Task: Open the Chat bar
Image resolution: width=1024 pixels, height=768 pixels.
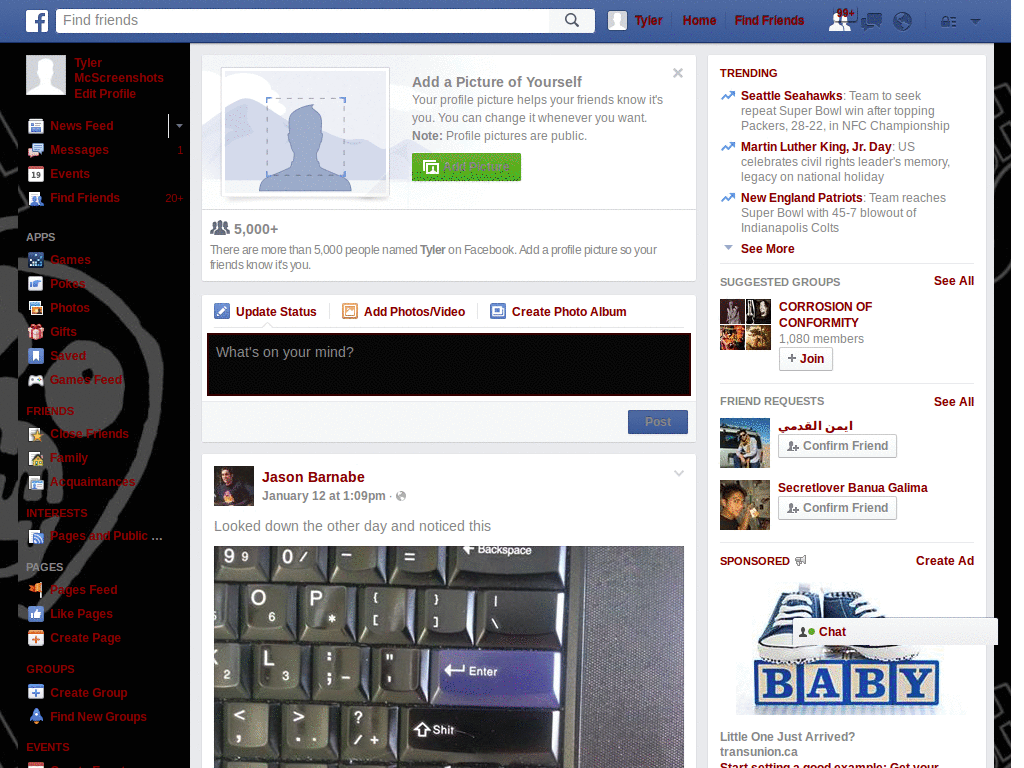Action: point(895,632)
